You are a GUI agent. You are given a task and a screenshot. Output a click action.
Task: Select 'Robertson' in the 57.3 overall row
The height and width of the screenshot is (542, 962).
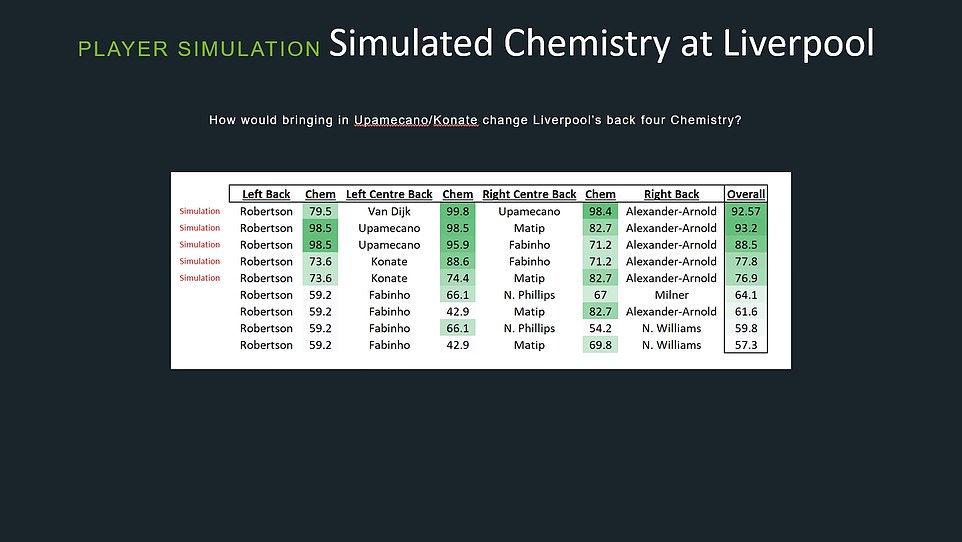[266, 345]
